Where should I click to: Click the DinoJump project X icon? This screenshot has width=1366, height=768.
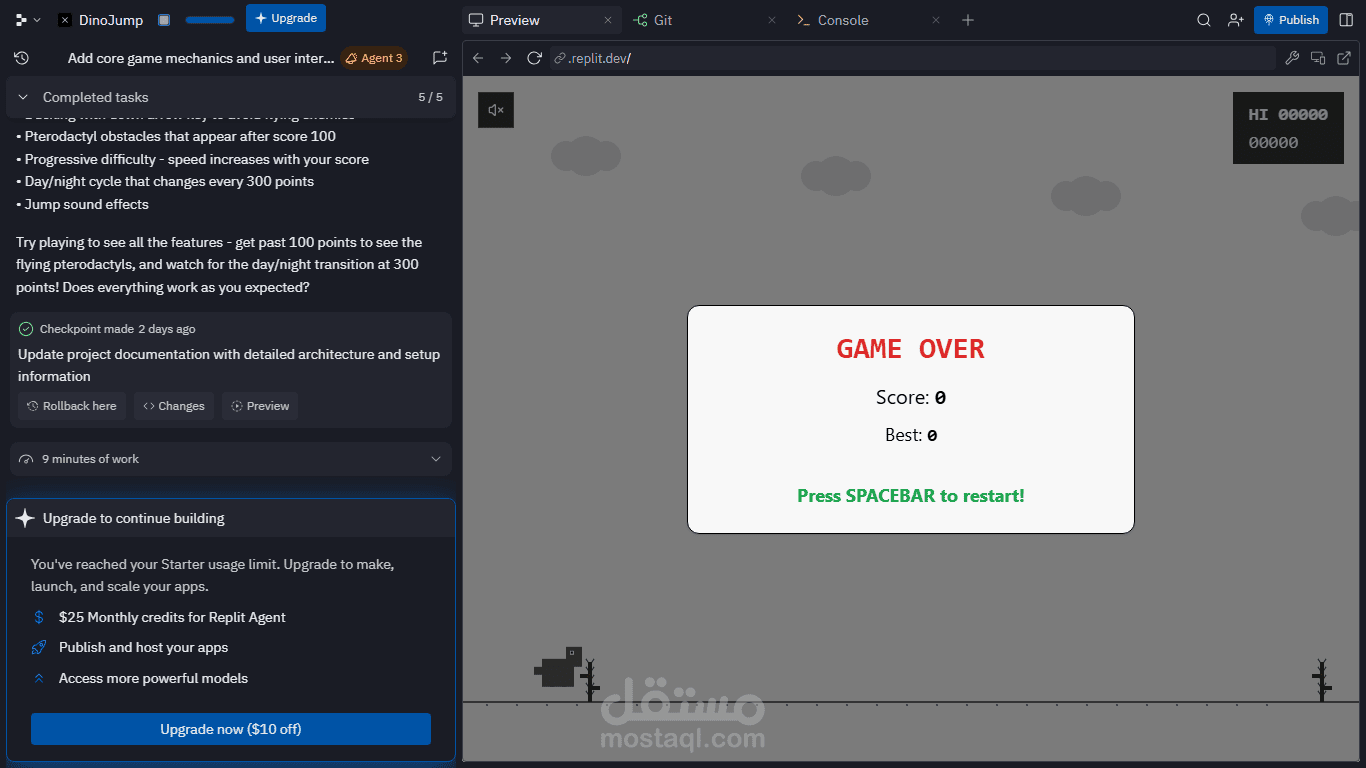pos(65,20)
